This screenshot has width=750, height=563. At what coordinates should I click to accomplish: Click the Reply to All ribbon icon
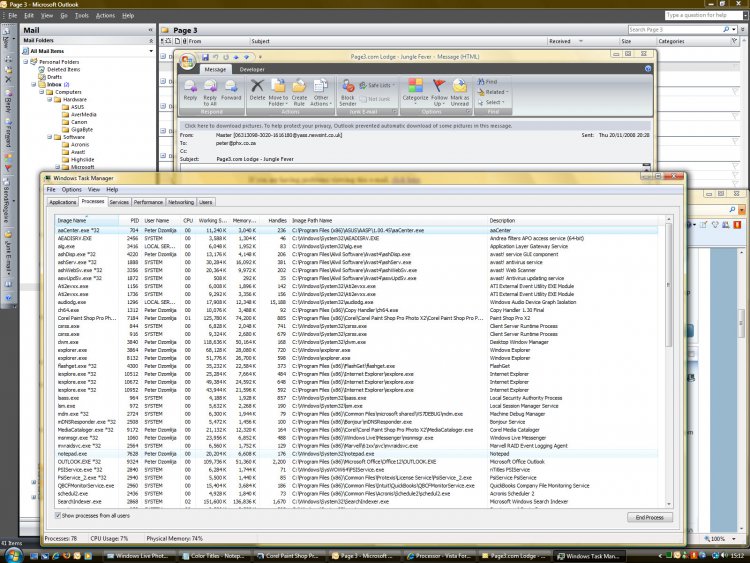click(x=210, y=92)
